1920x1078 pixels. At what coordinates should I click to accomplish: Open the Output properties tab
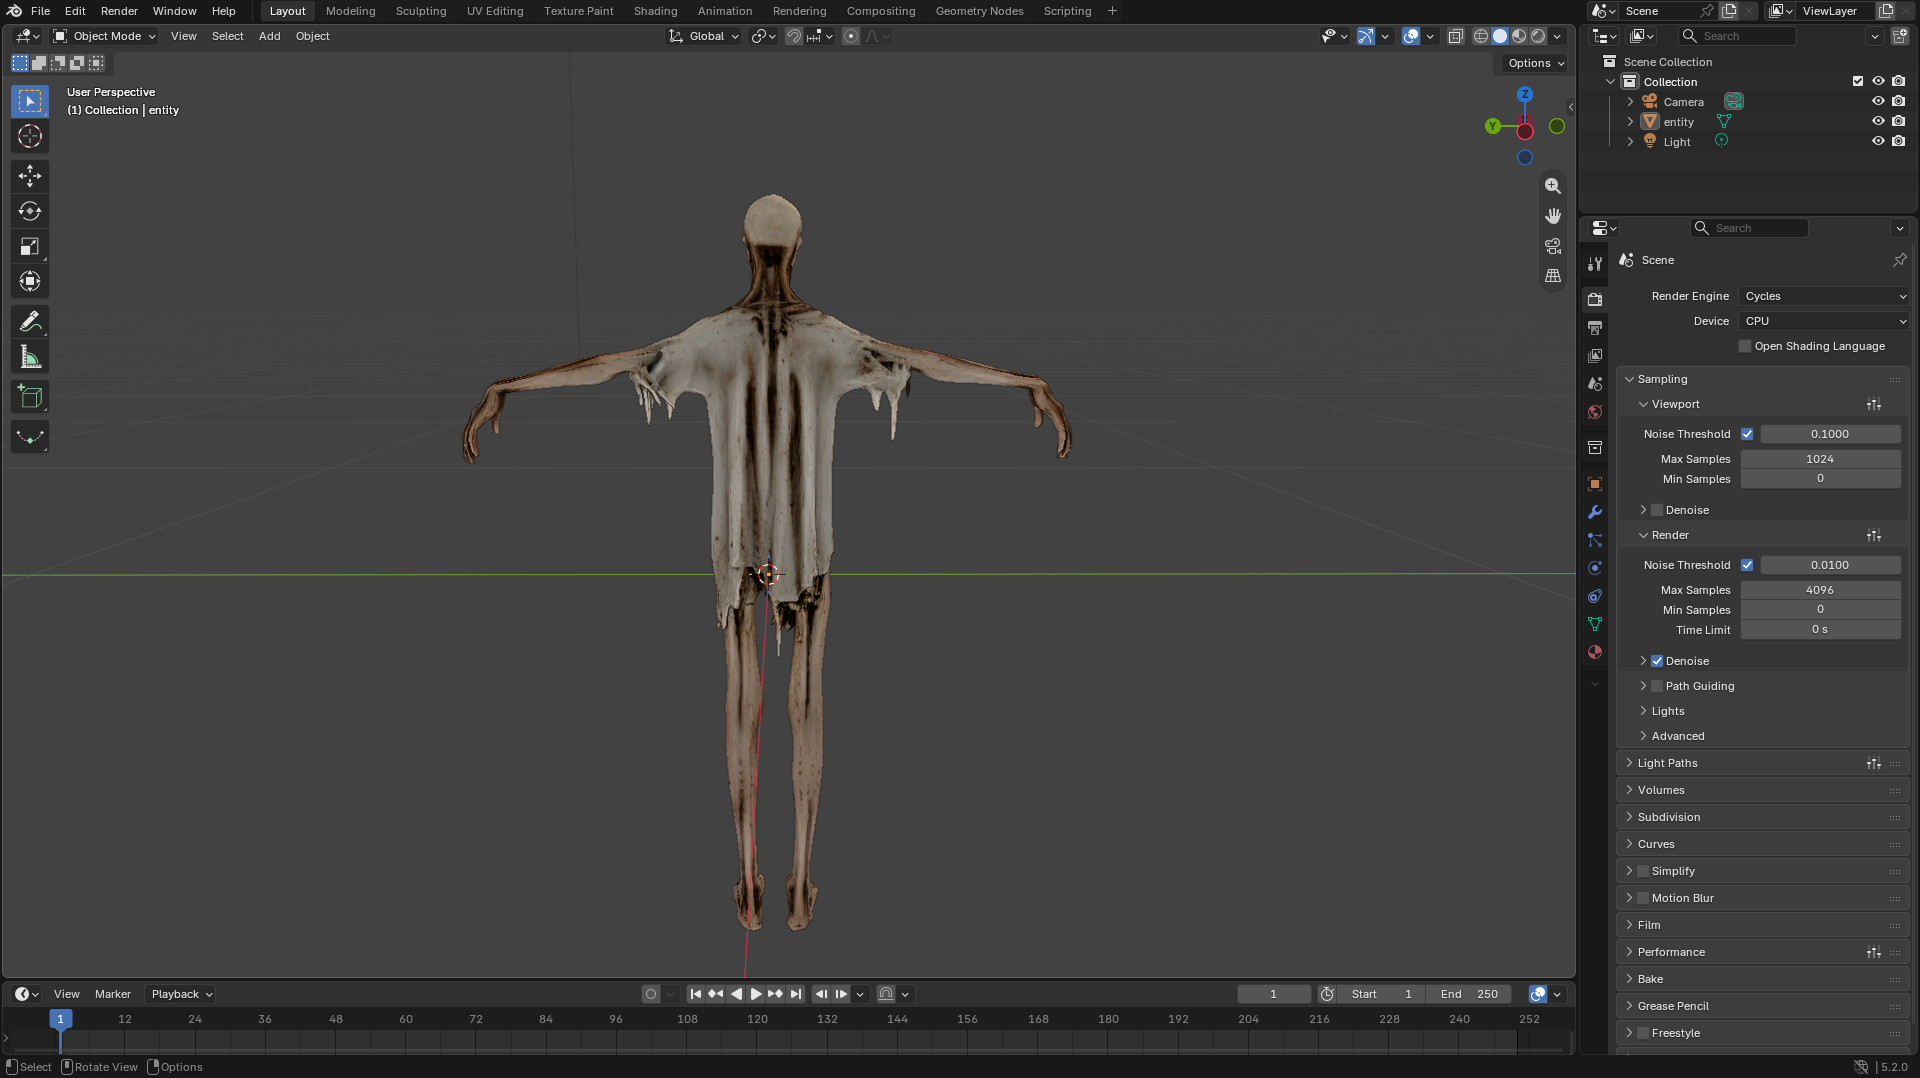[1595, 328]
